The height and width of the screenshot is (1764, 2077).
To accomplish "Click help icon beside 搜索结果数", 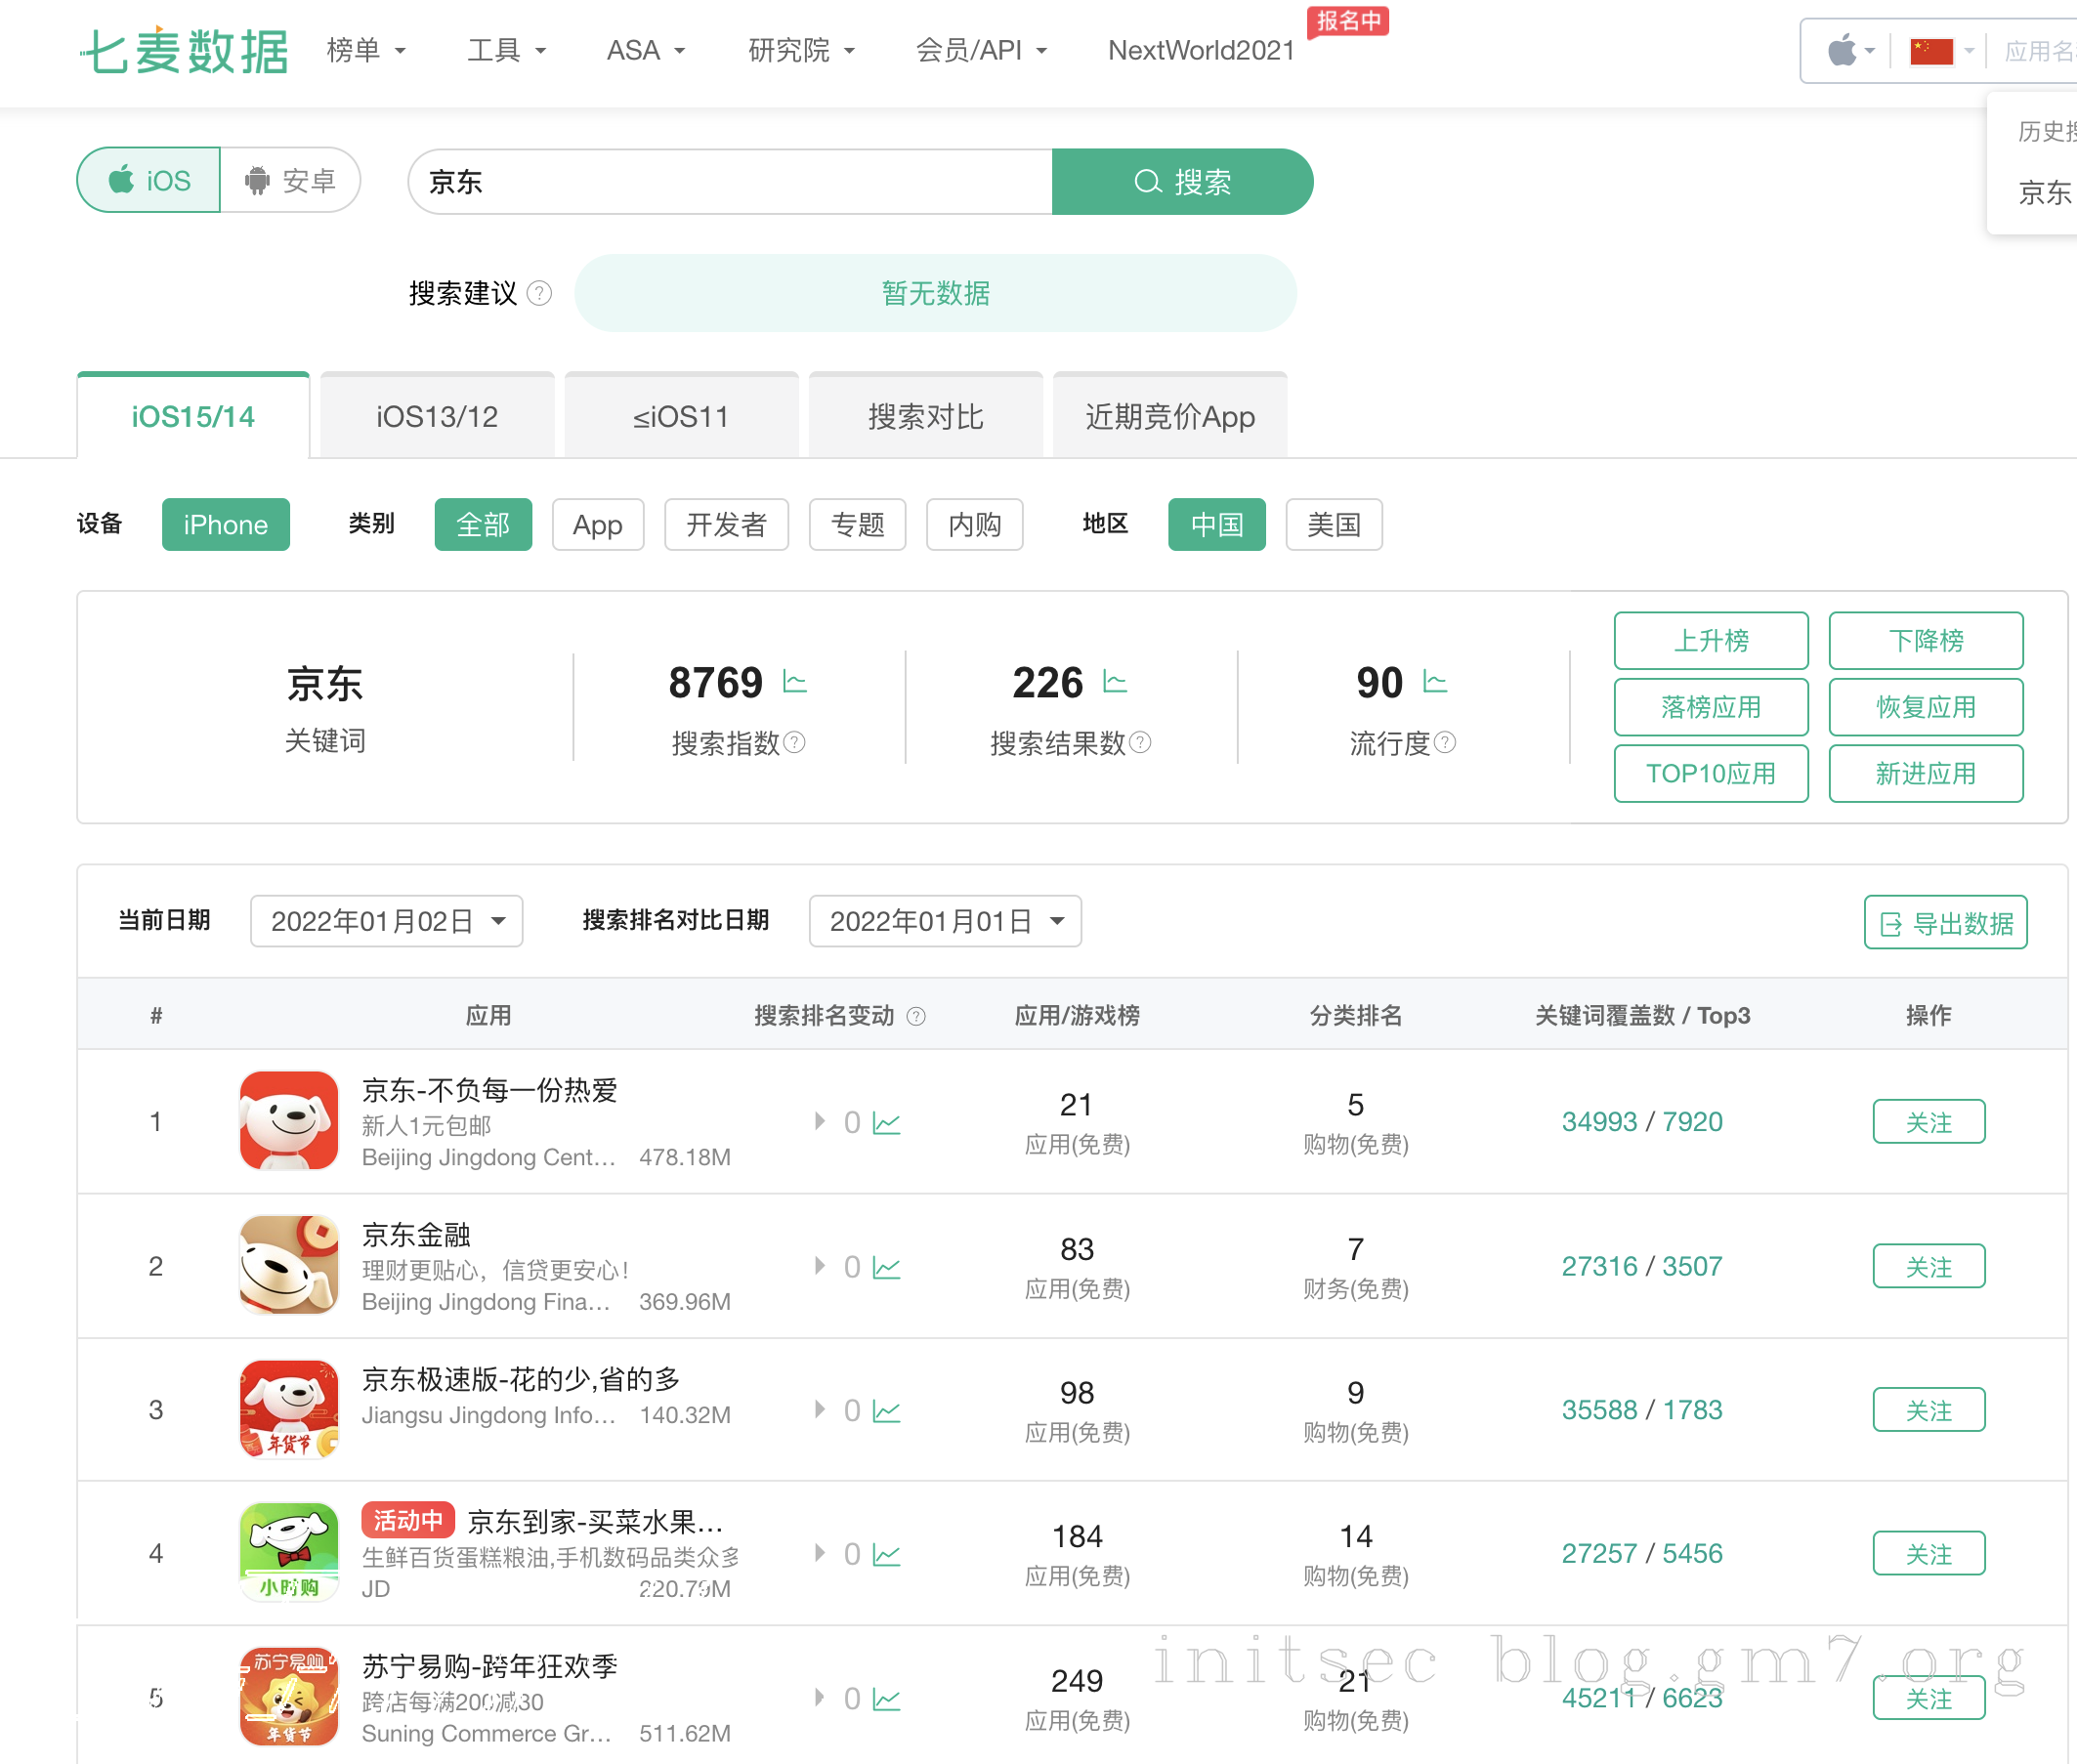I will point(1140,742).
